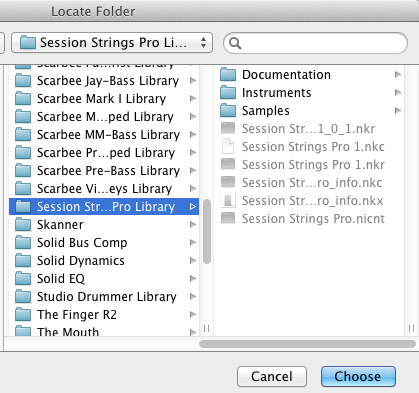Select the ro_info.nkx file icon
This screenshot has width=419, height=393.
[x=228, y=200]
